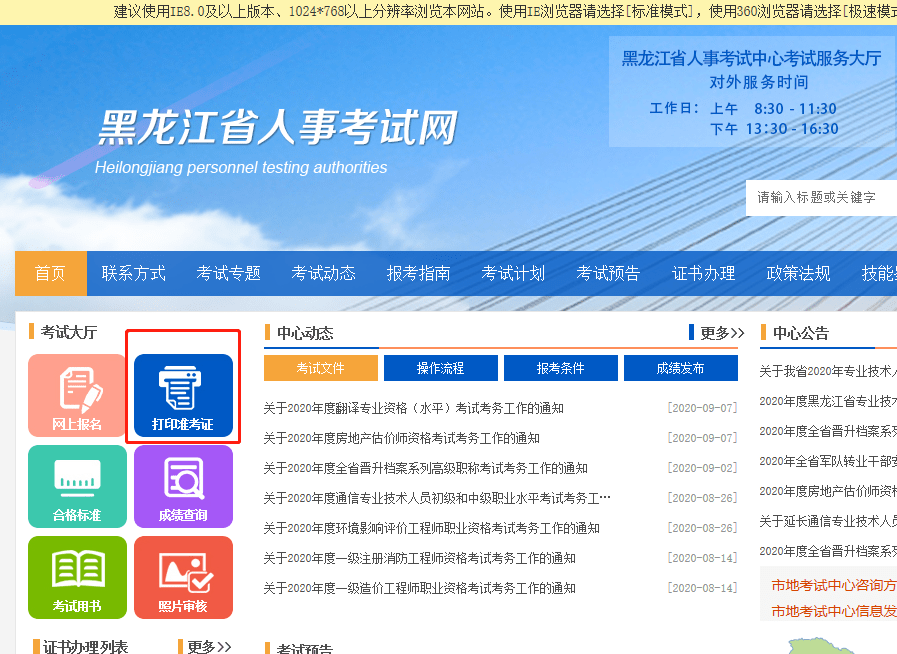Switch to the 首页 menu tab
This screenshot has height=654, width=897.
pyautogui.click(x=50, y=273)
